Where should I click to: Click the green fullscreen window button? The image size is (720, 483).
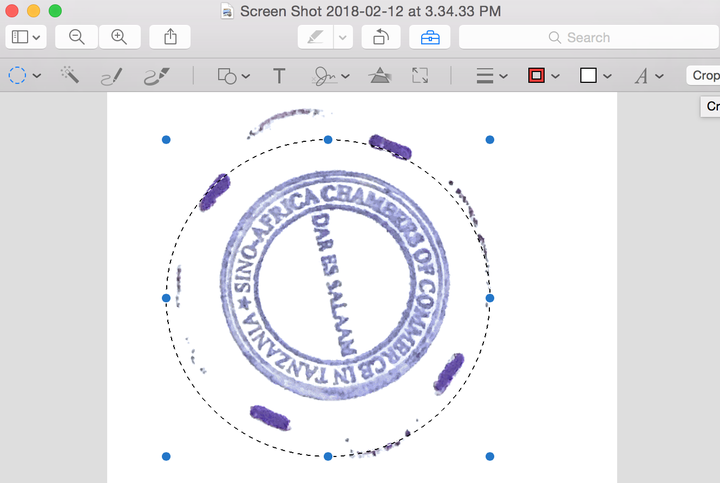55,11
